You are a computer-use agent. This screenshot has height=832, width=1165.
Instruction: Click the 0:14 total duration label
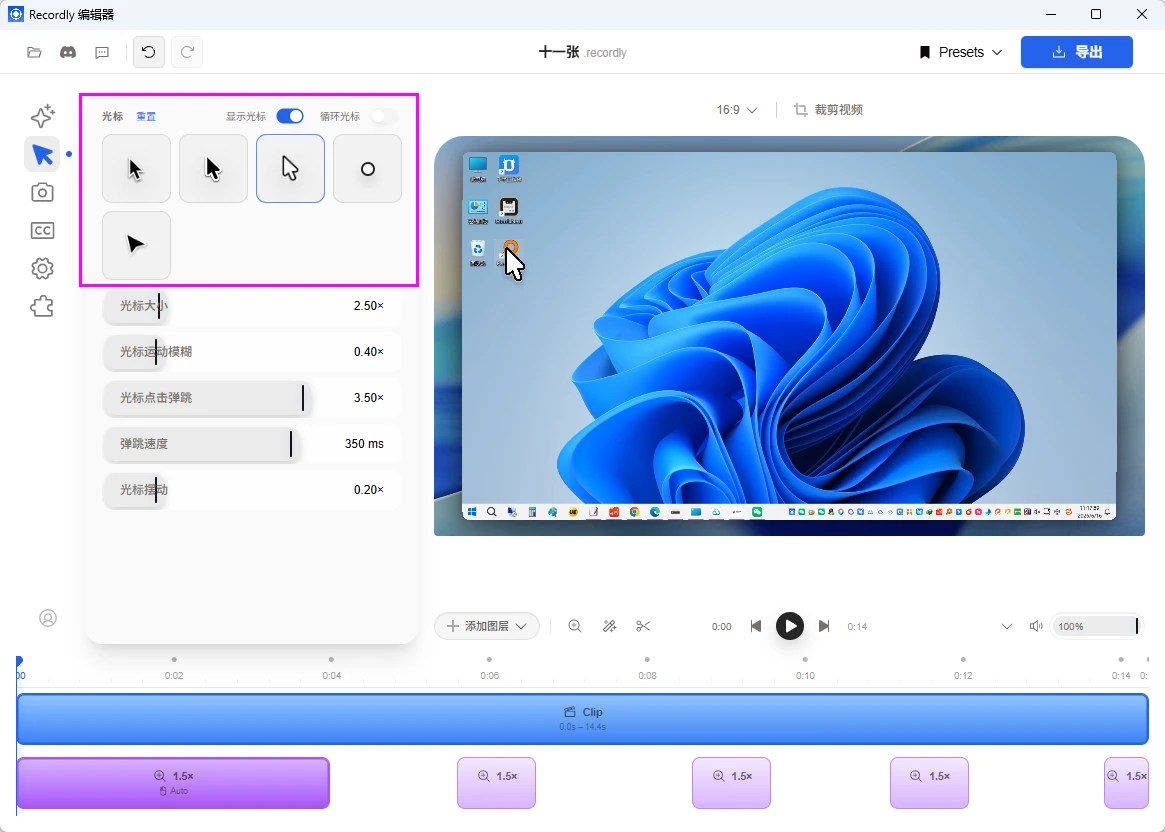[857, 626]
